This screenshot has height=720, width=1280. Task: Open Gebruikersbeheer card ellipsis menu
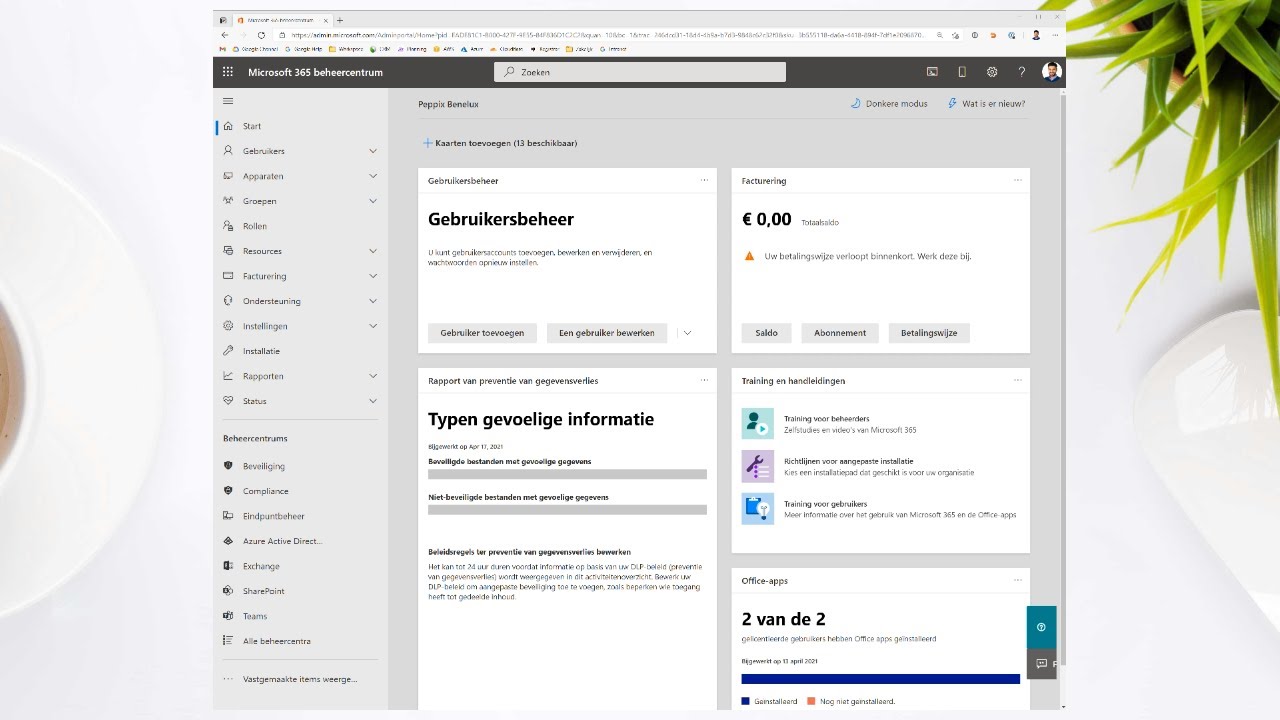click(704, 180)
